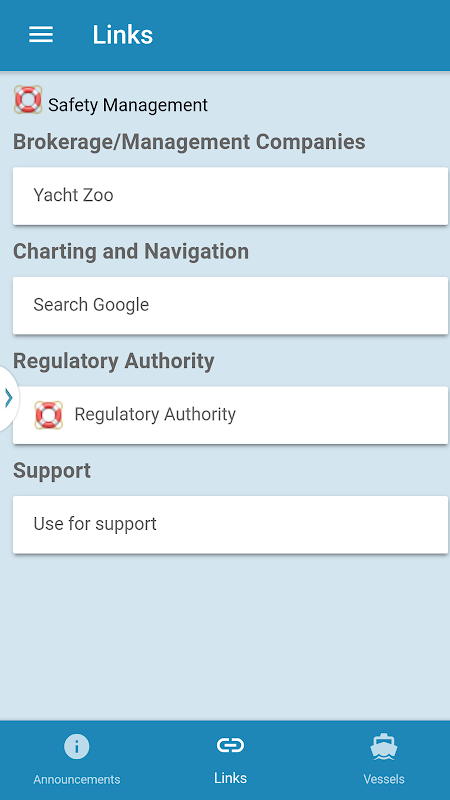Click the Links page title

tap(122, 35)
